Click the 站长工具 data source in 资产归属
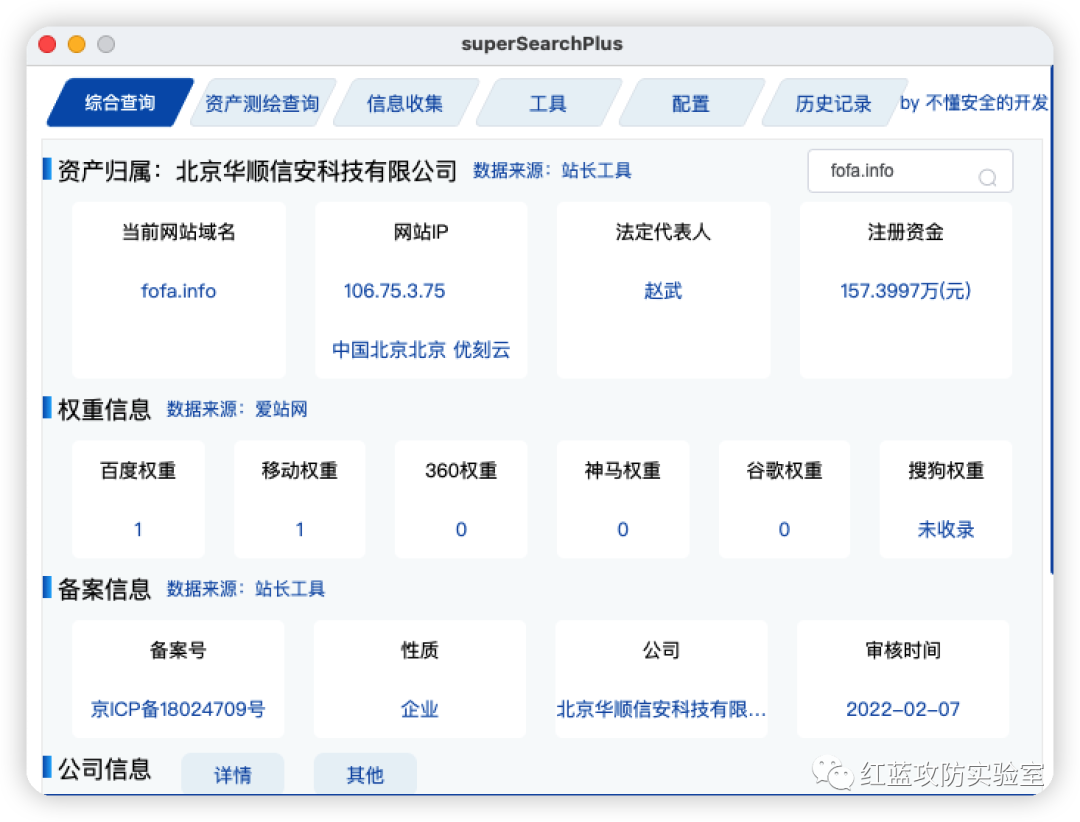The image size is (1080, 822). (596, 170)
